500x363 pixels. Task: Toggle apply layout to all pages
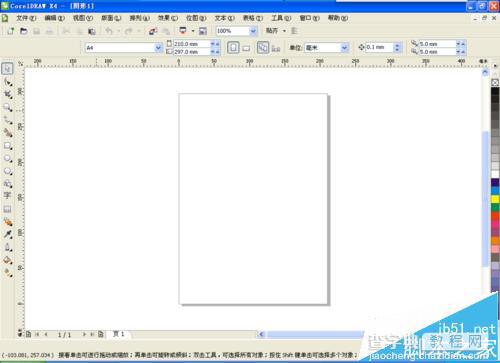[263, 47]
